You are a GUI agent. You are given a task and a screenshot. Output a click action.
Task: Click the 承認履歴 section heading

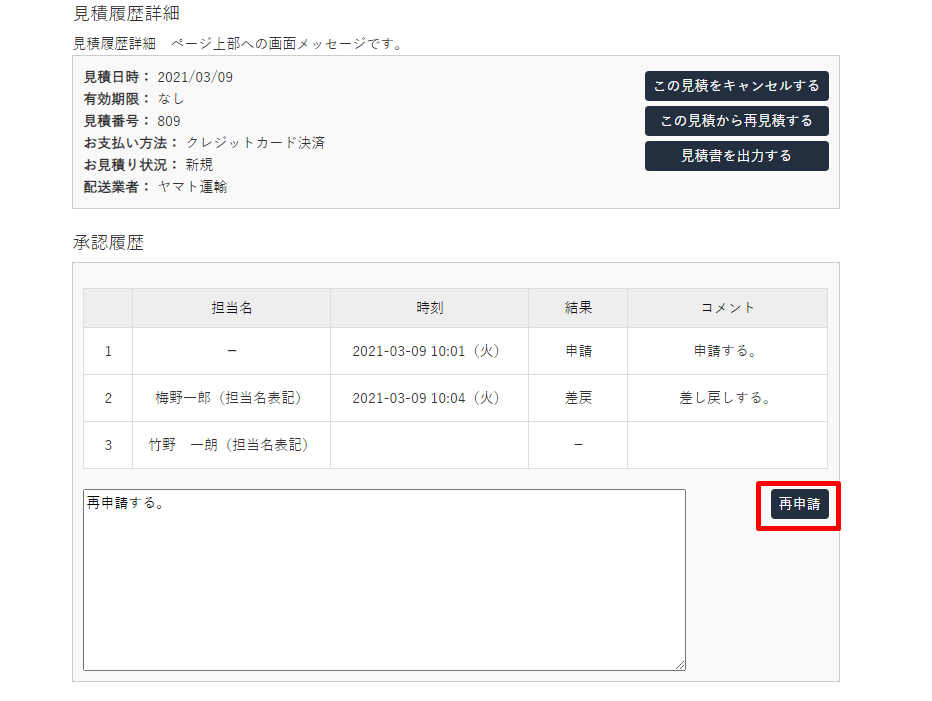108,243
